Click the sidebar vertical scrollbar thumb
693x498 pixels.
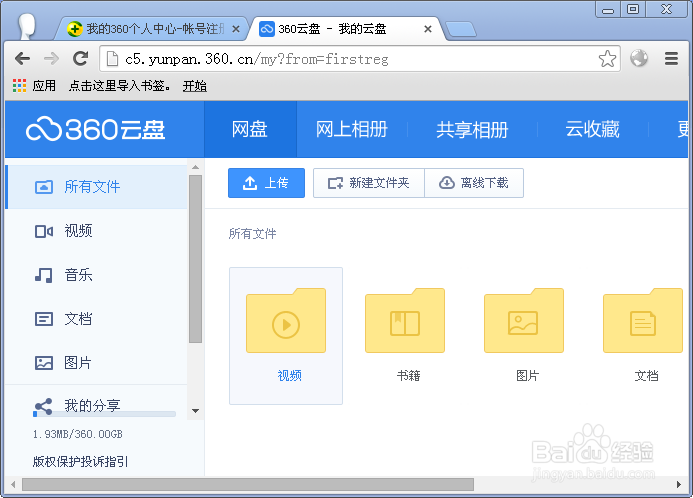195,259
